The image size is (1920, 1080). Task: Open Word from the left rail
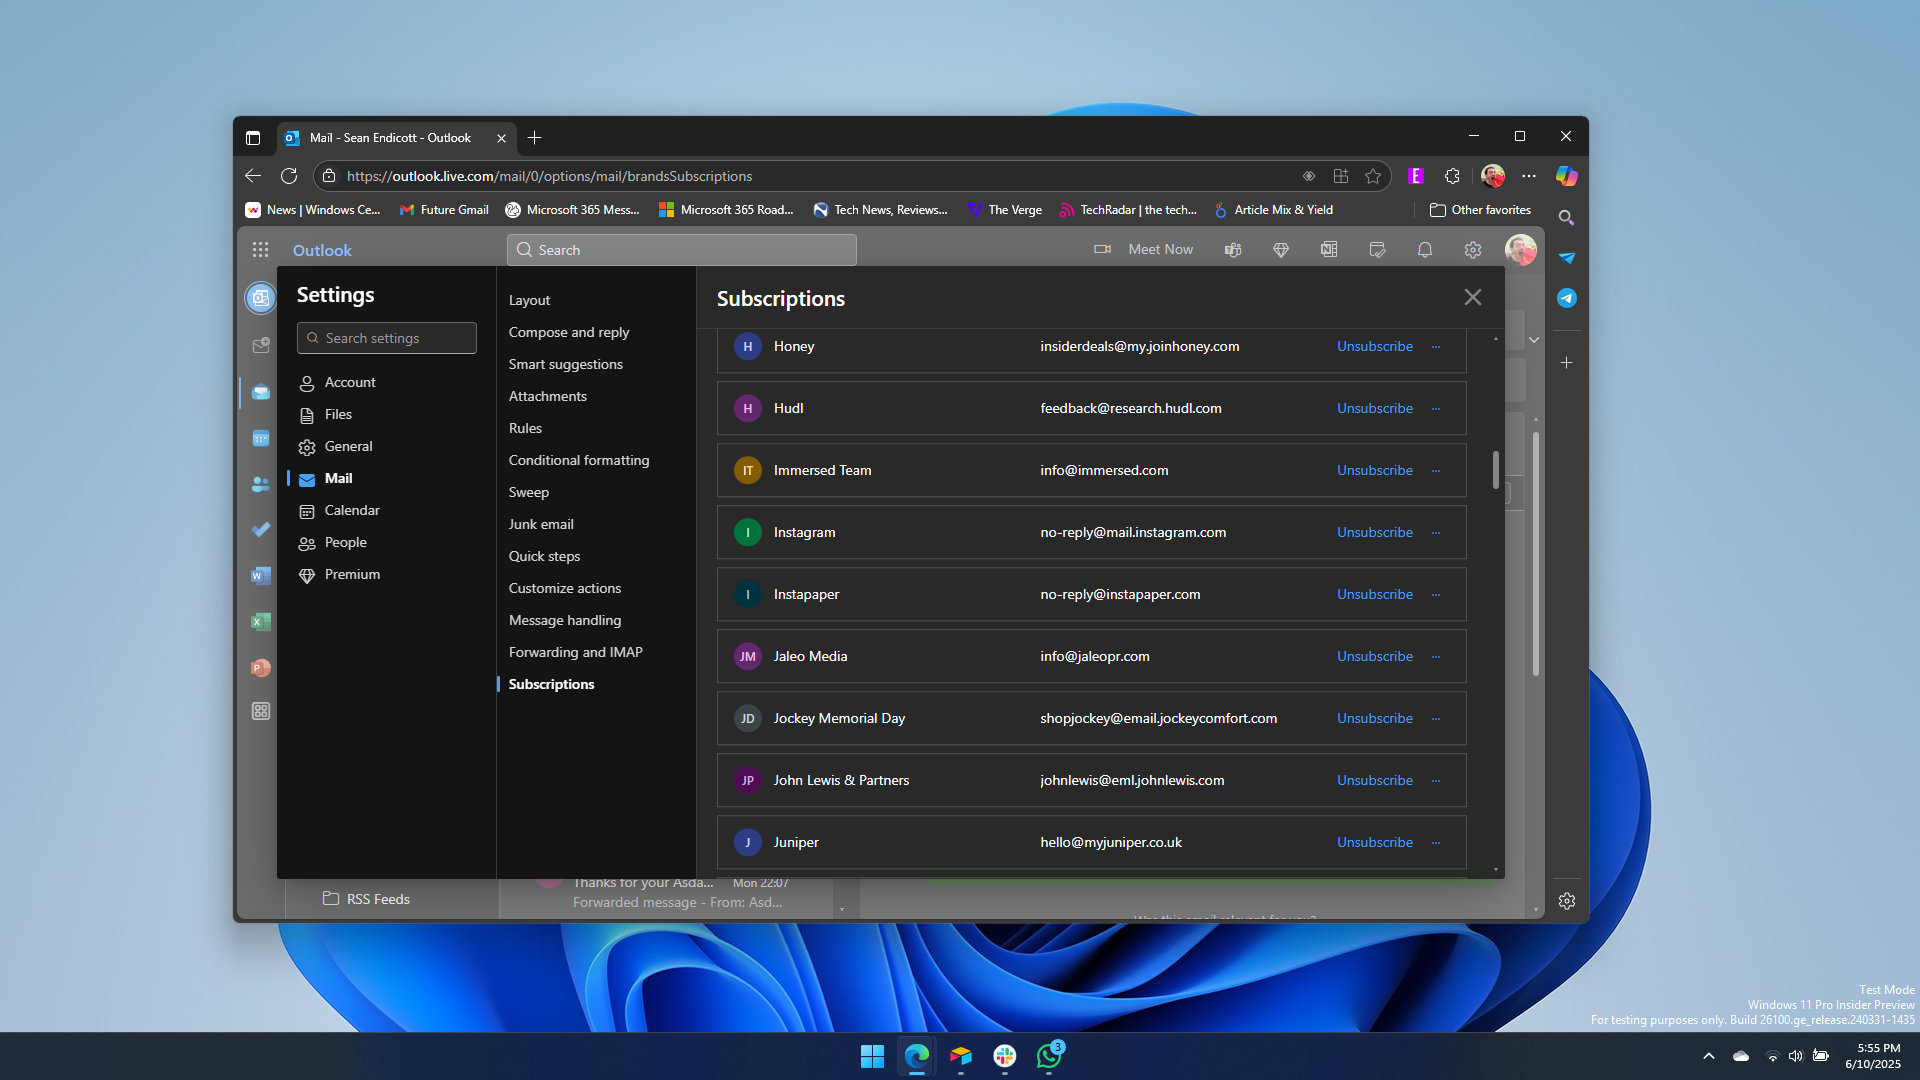coord(261,576)
